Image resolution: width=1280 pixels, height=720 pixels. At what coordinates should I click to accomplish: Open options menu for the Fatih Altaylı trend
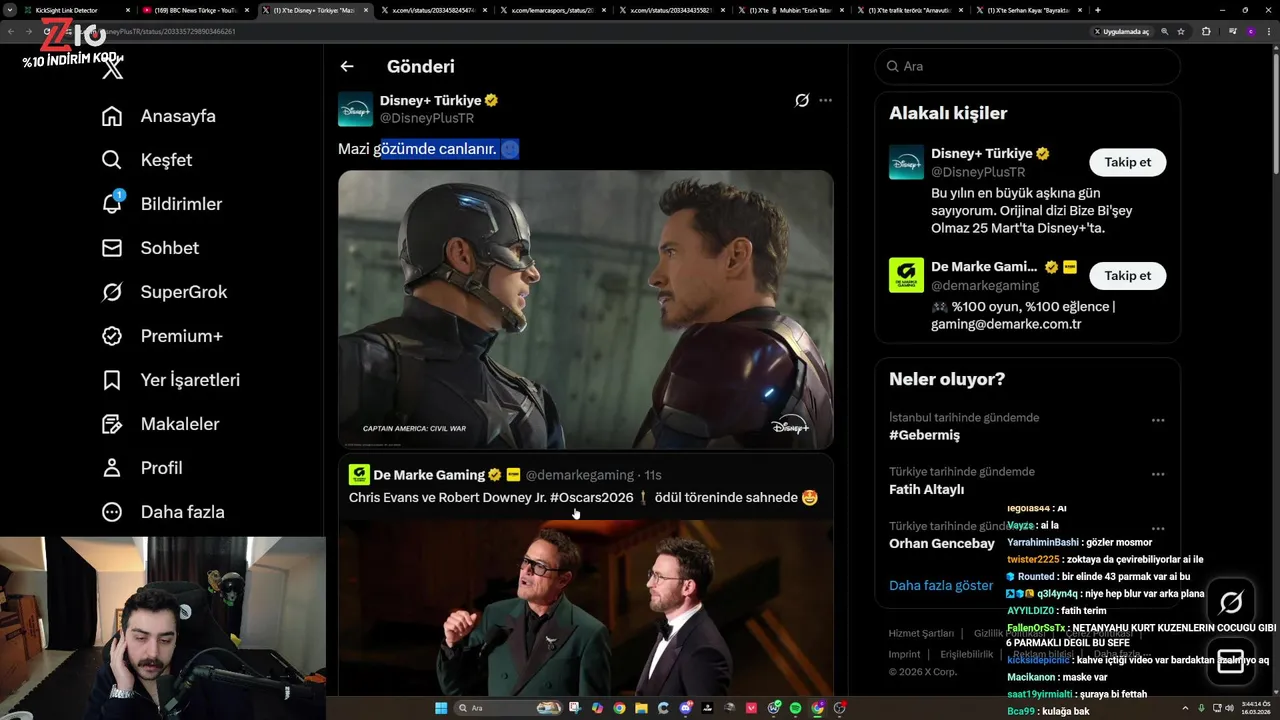tap(1158, 474)
